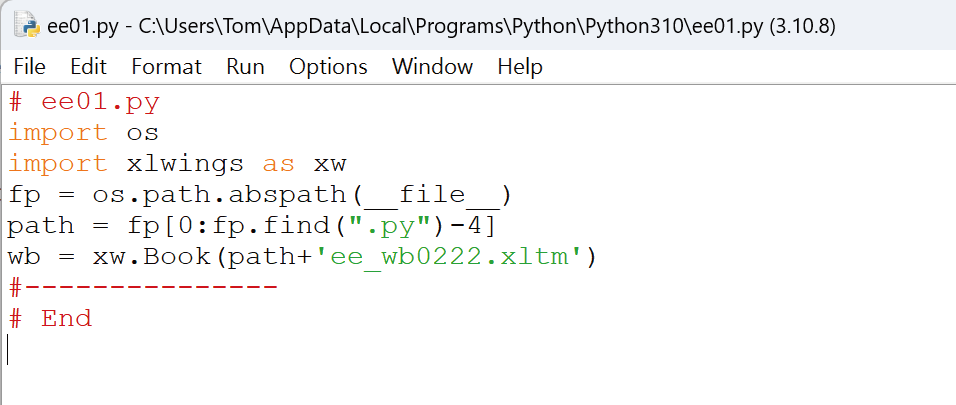
Task: Click the dashed comment separator line
Action: [x=143, y=287]
